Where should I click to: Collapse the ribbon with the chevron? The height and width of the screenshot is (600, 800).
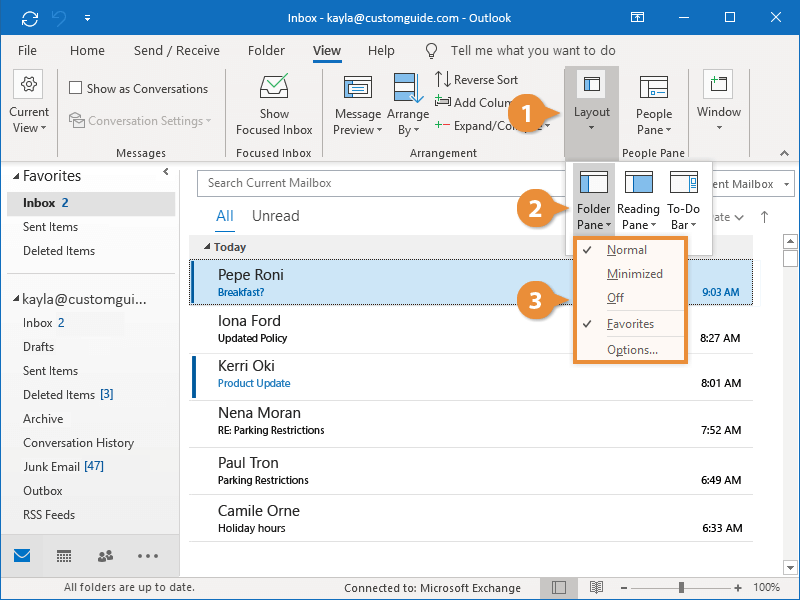point(784,153)
